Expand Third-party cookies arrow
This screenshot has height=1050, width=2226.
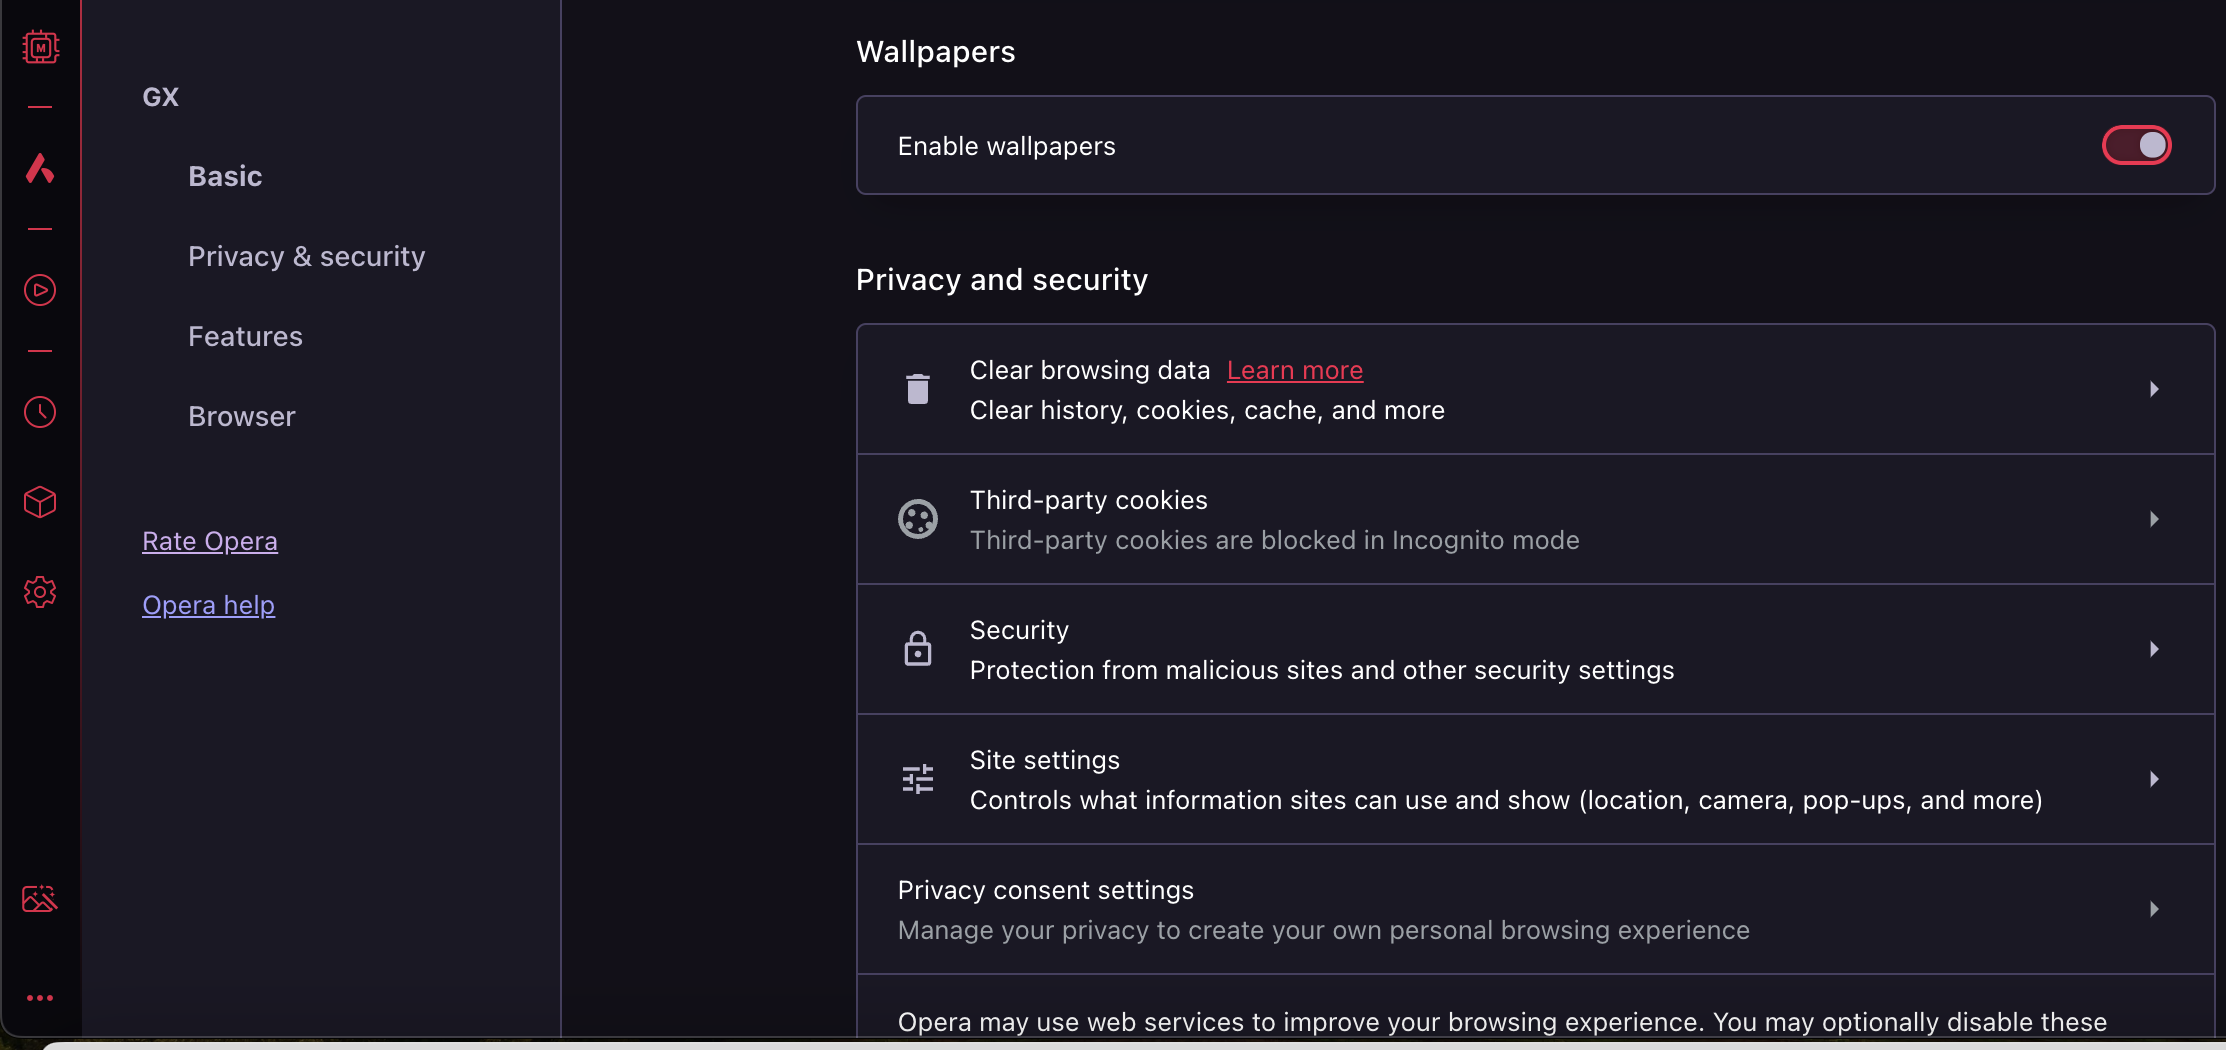[2154, 519]
